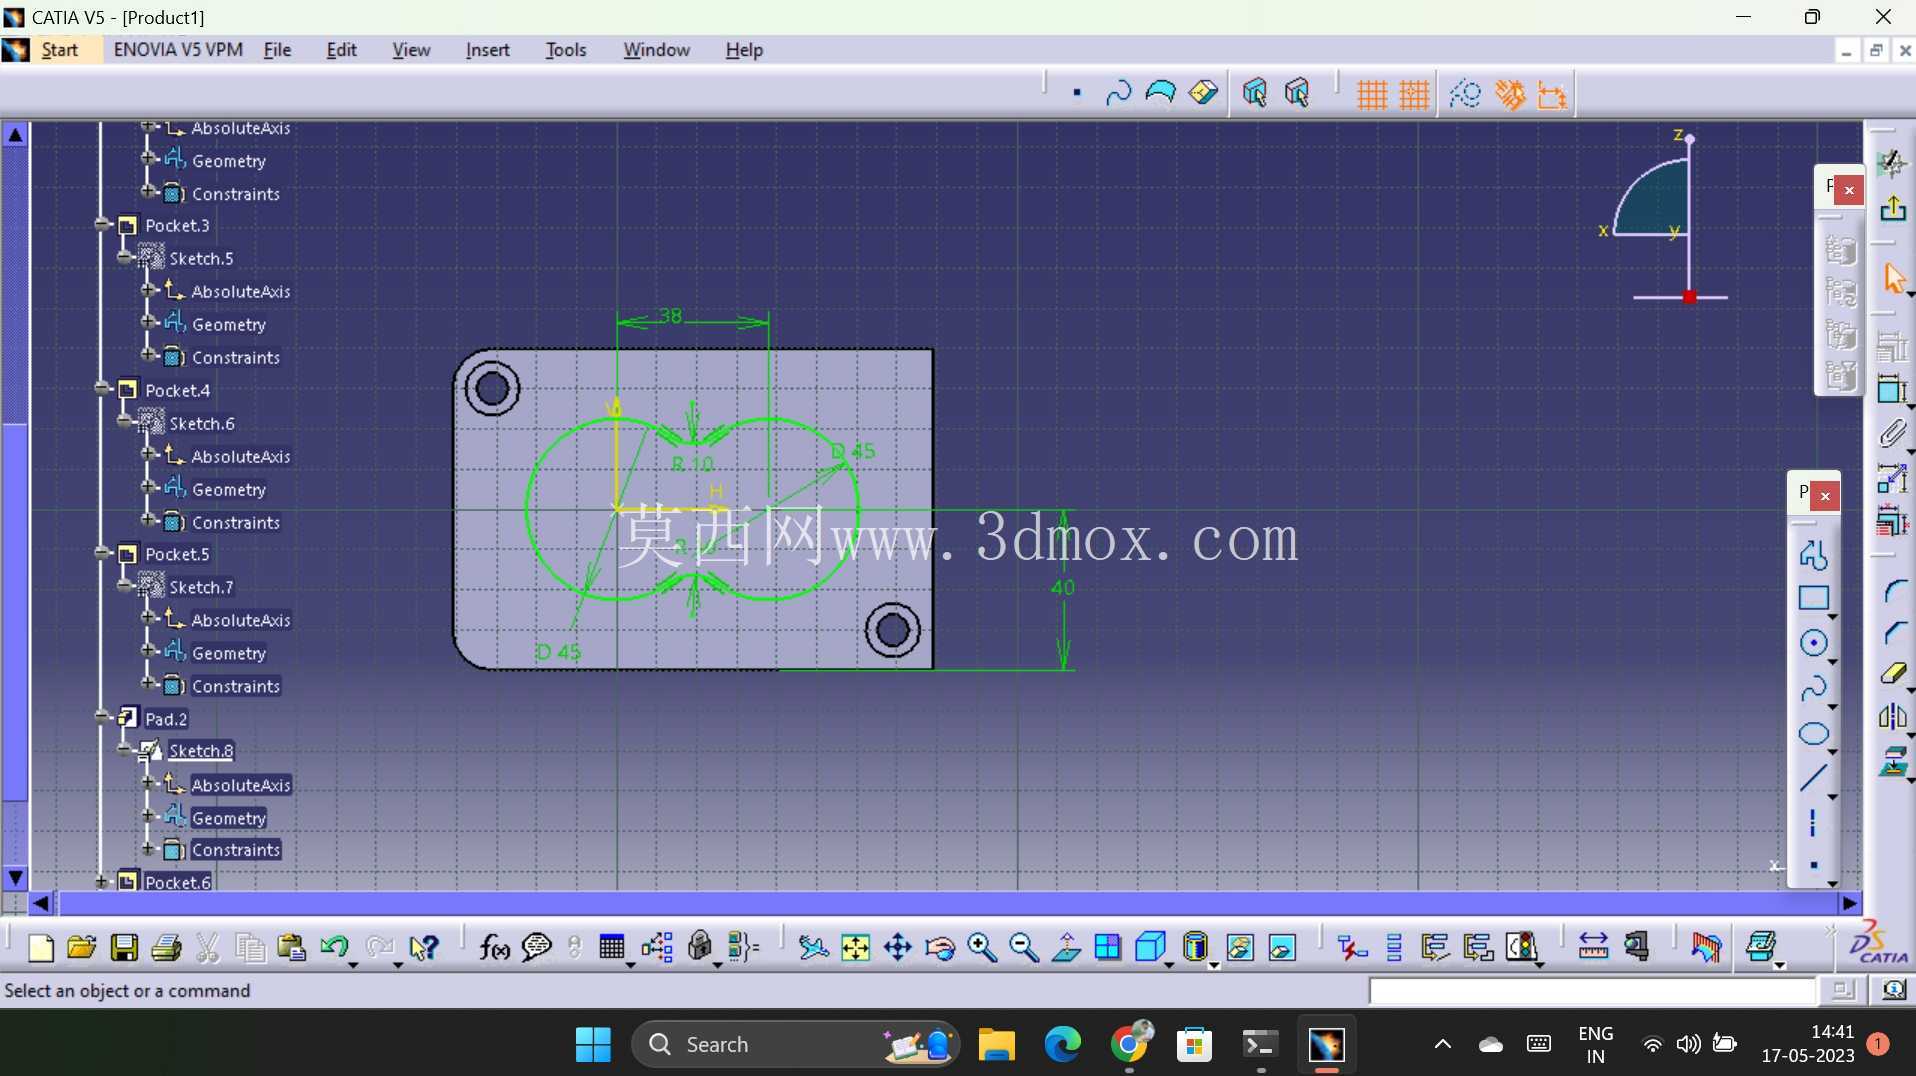Image resolution: width=1916 pixels, height=1076 pixels.
Task: Select the orange Select arrow tool
Action: pos(1893,277)
